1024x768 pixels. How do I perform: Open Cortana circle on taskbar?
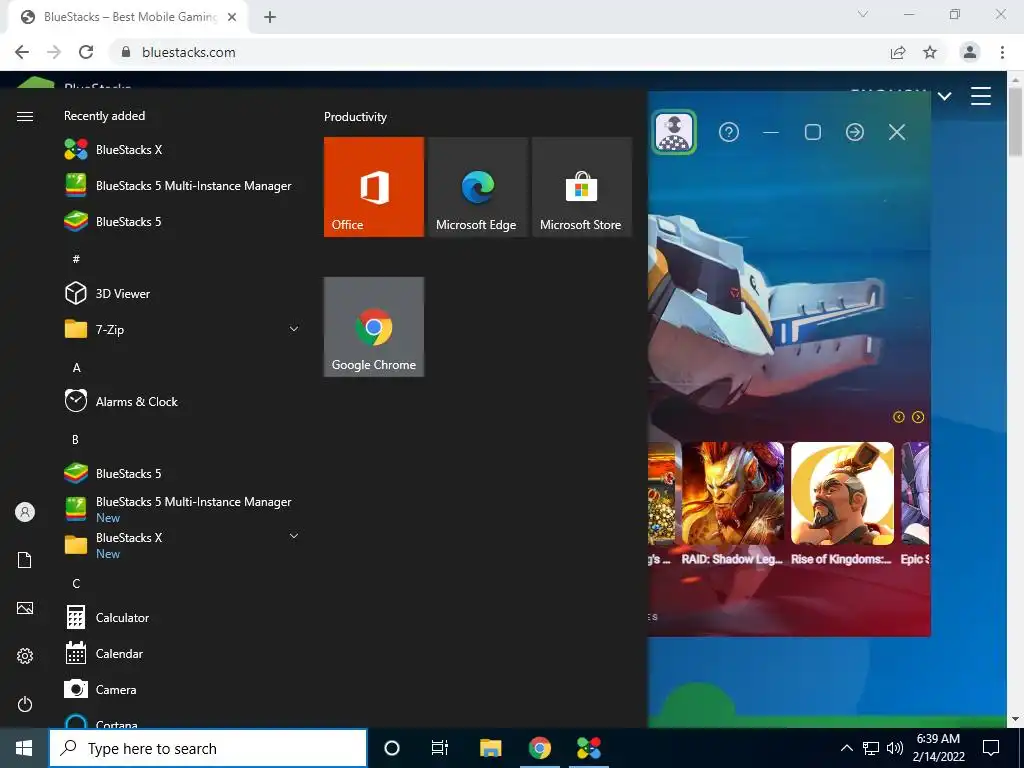392,748
